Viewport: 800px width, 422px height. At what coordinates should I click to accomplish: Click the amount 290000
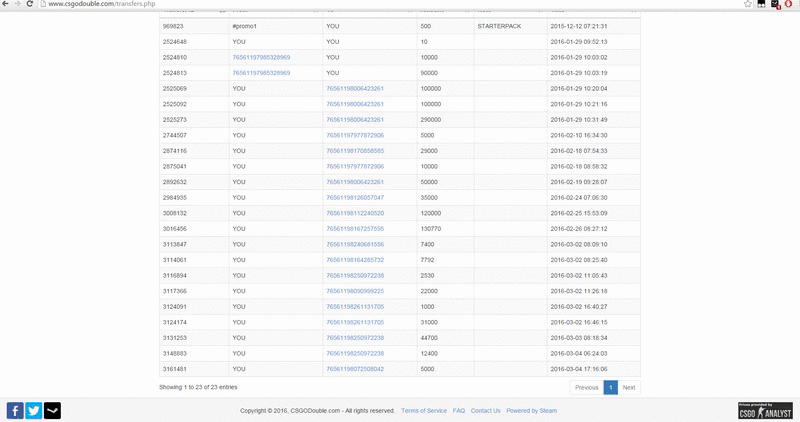pyautogui.click(x=431, y=119)
